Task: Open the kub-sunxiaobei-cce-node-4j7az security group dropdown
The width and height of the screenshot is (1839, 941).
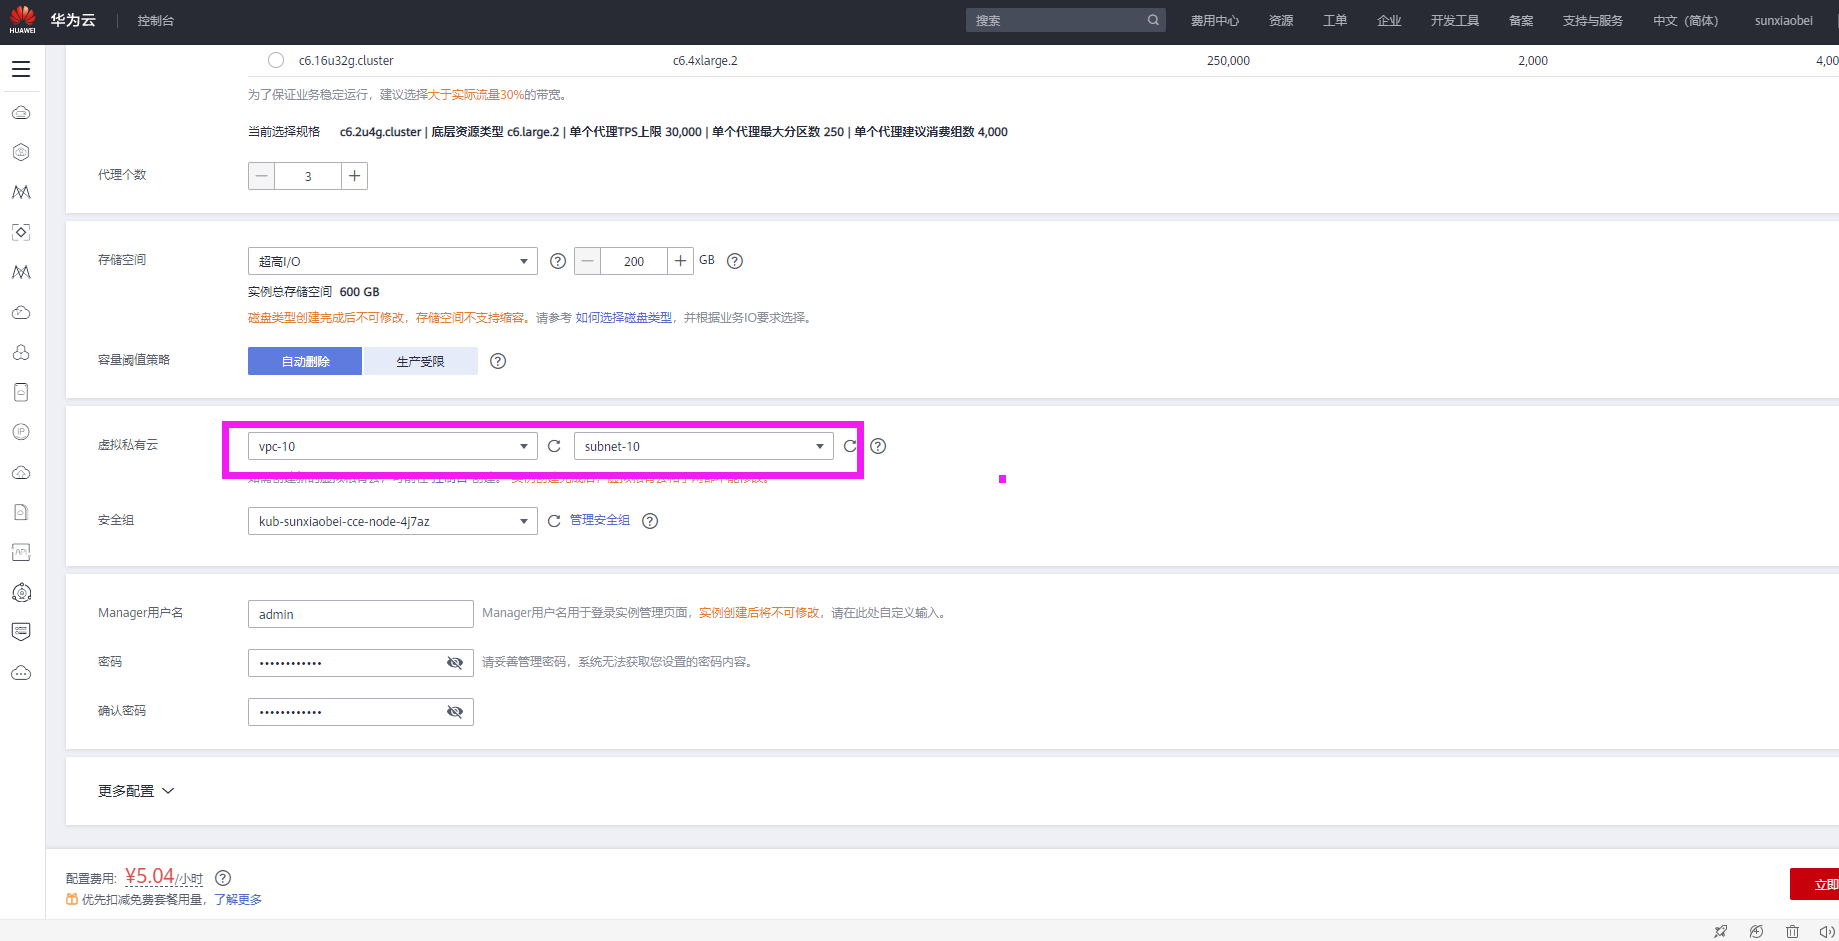Action: click(393, 521)
